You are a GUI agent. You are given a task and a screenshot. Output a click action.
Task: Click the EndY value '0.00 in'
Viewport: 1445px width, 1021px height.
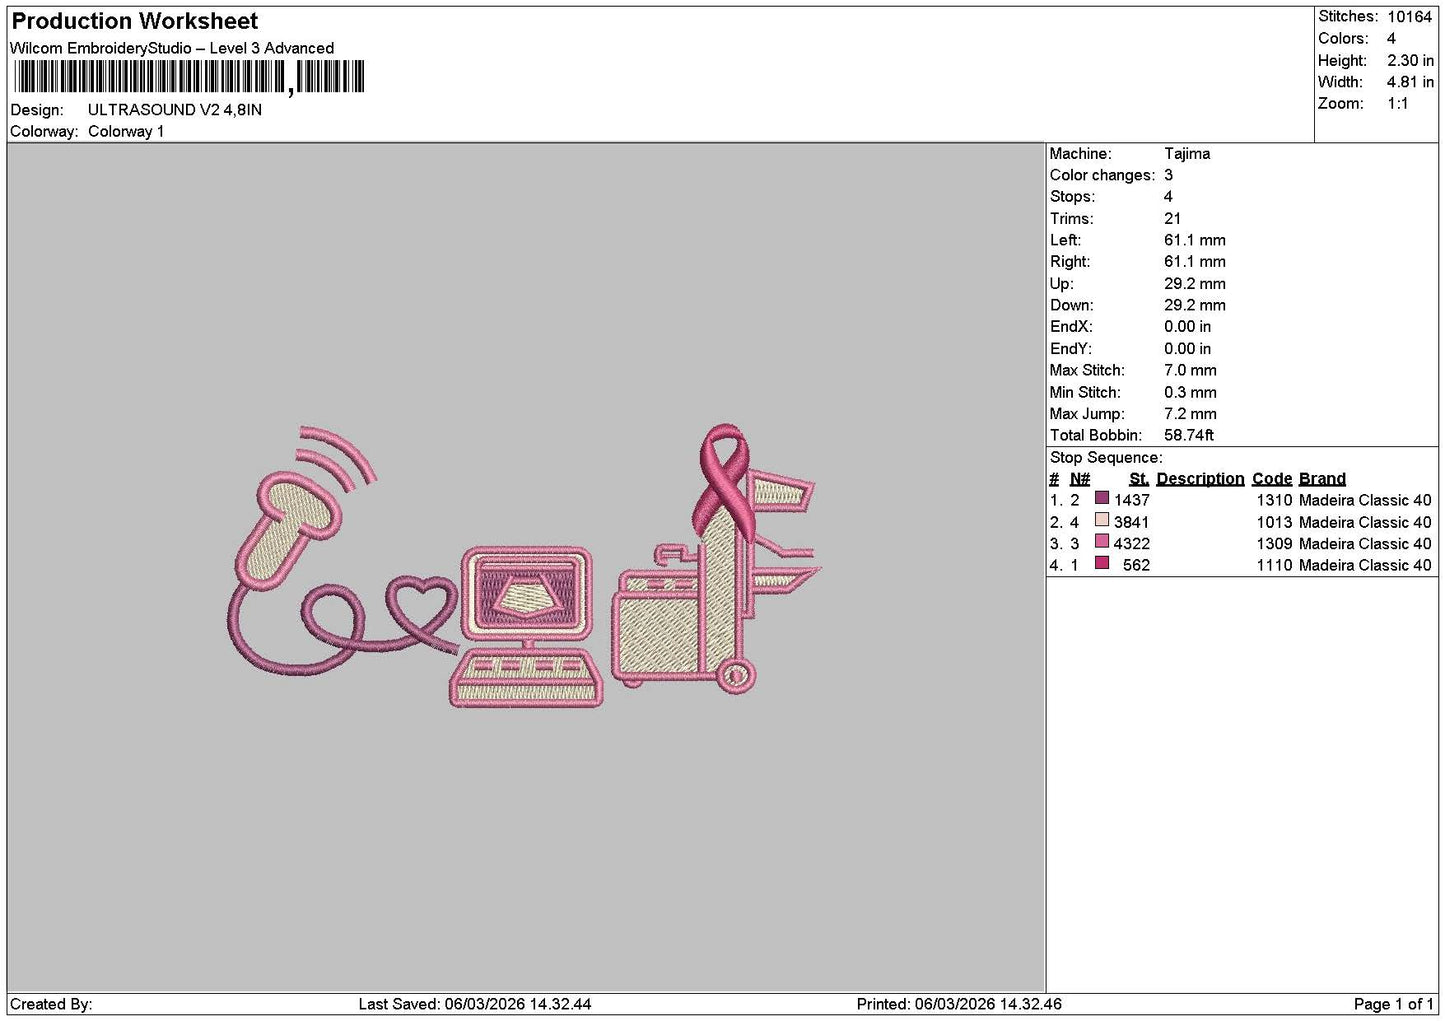[1187, 349]
